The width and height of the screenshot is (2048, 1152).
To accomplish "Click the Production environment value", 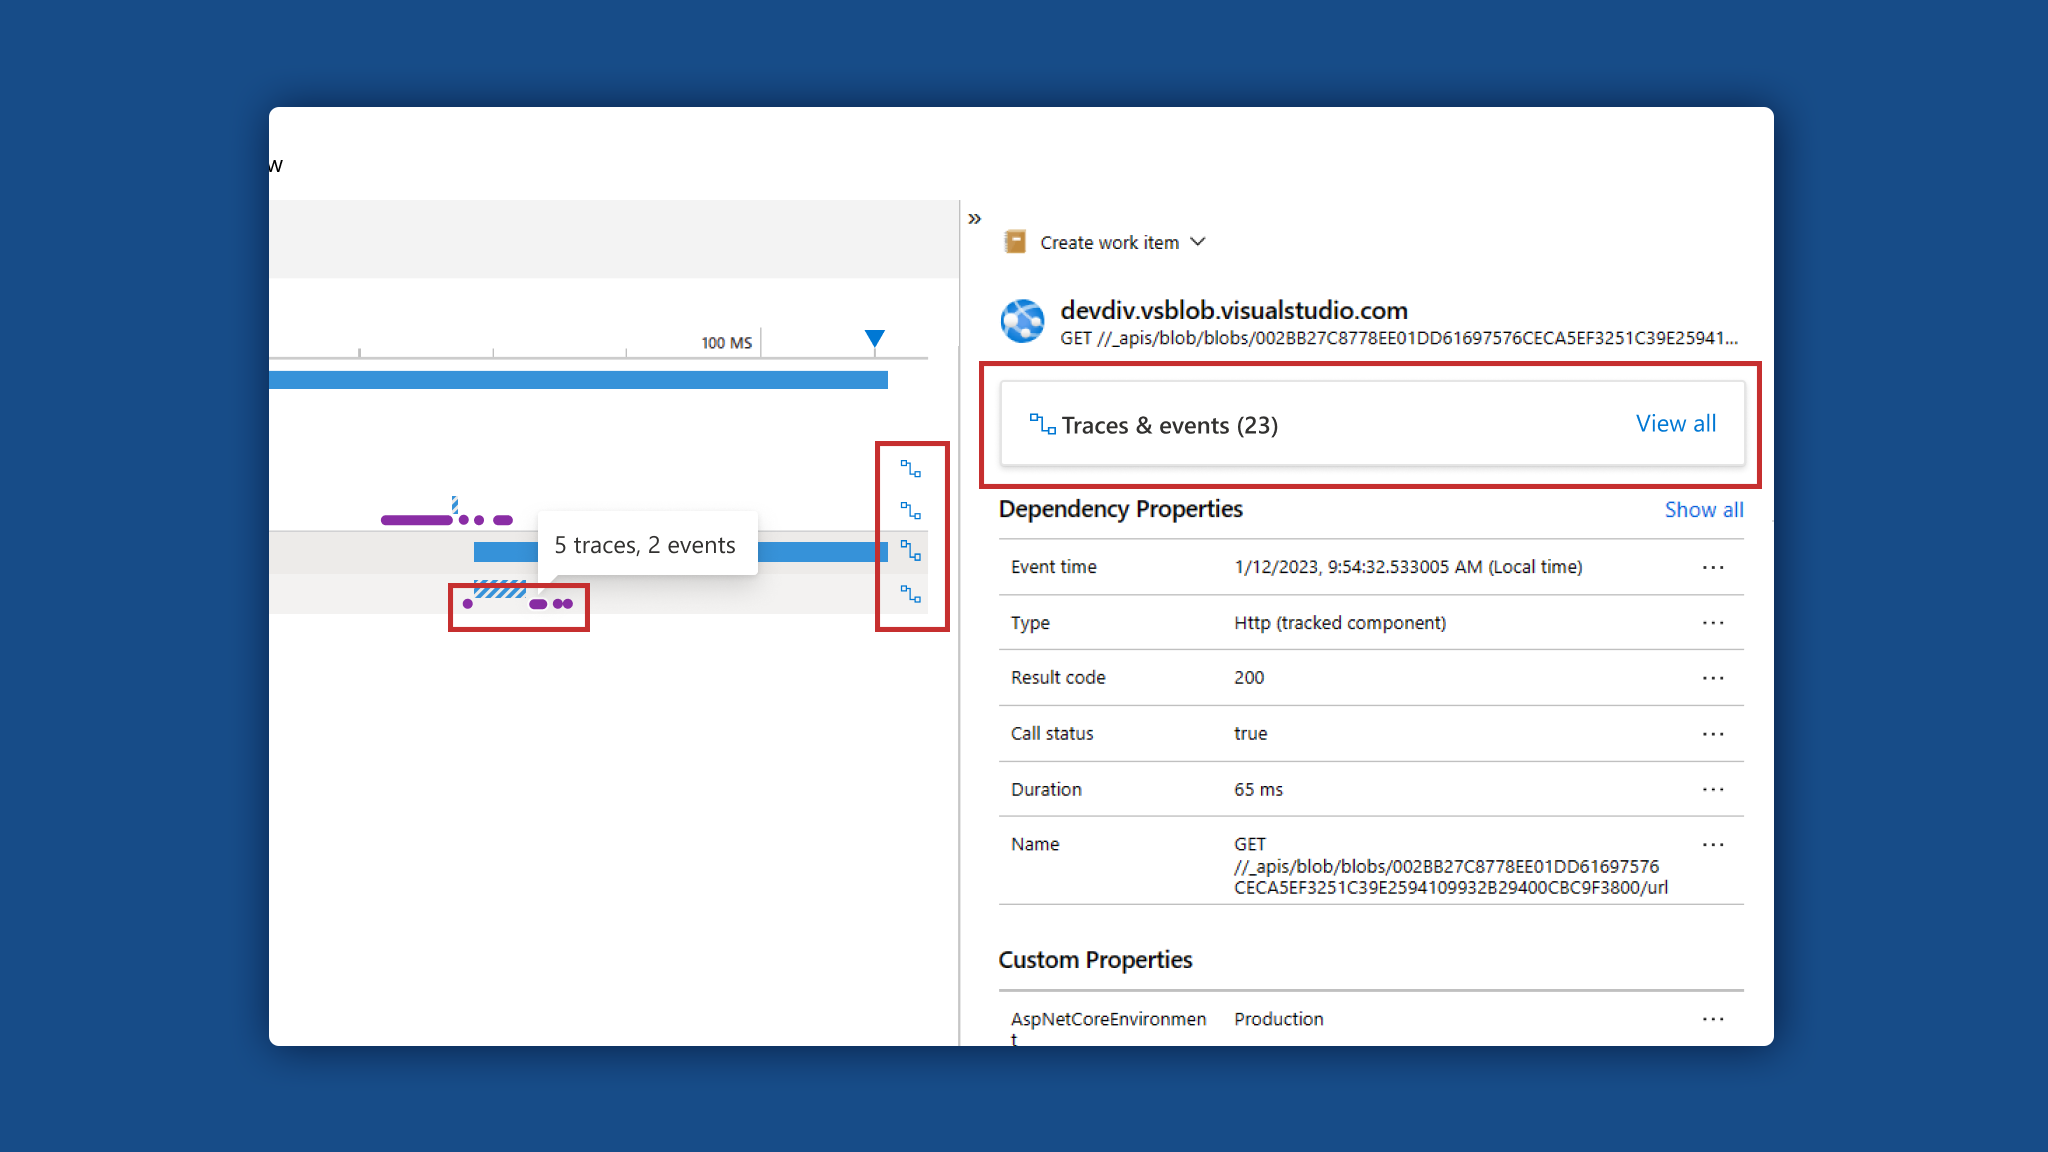I will [x=1278, y=1019].
